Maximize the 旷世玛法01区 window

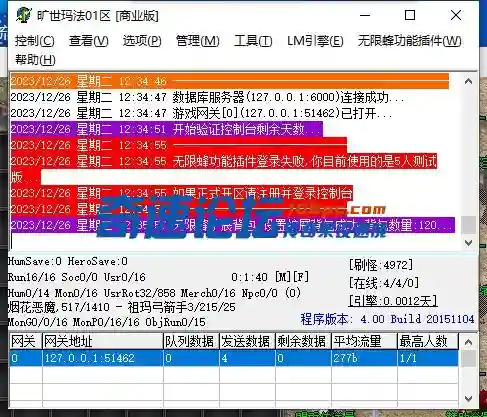pyautogui.click(x=410, y=15)
